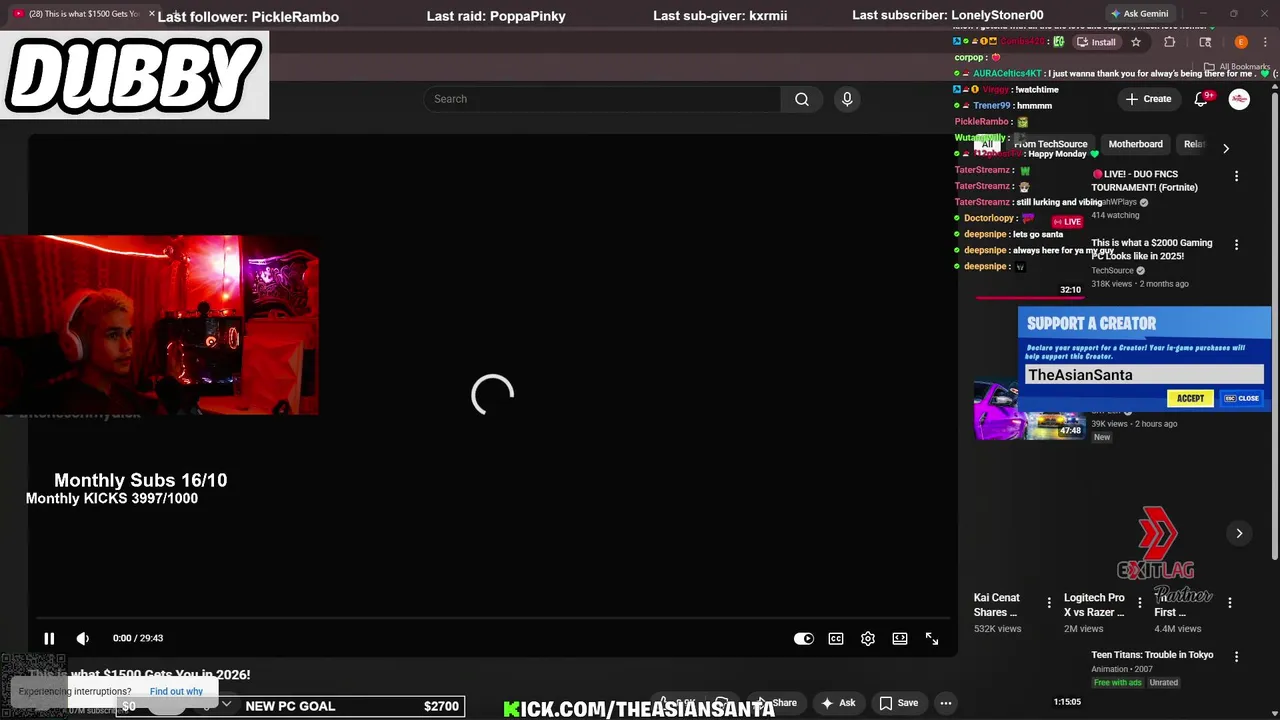Select the From TechSource chip
Screen dimensions: 1280x720
[1051, 144]
